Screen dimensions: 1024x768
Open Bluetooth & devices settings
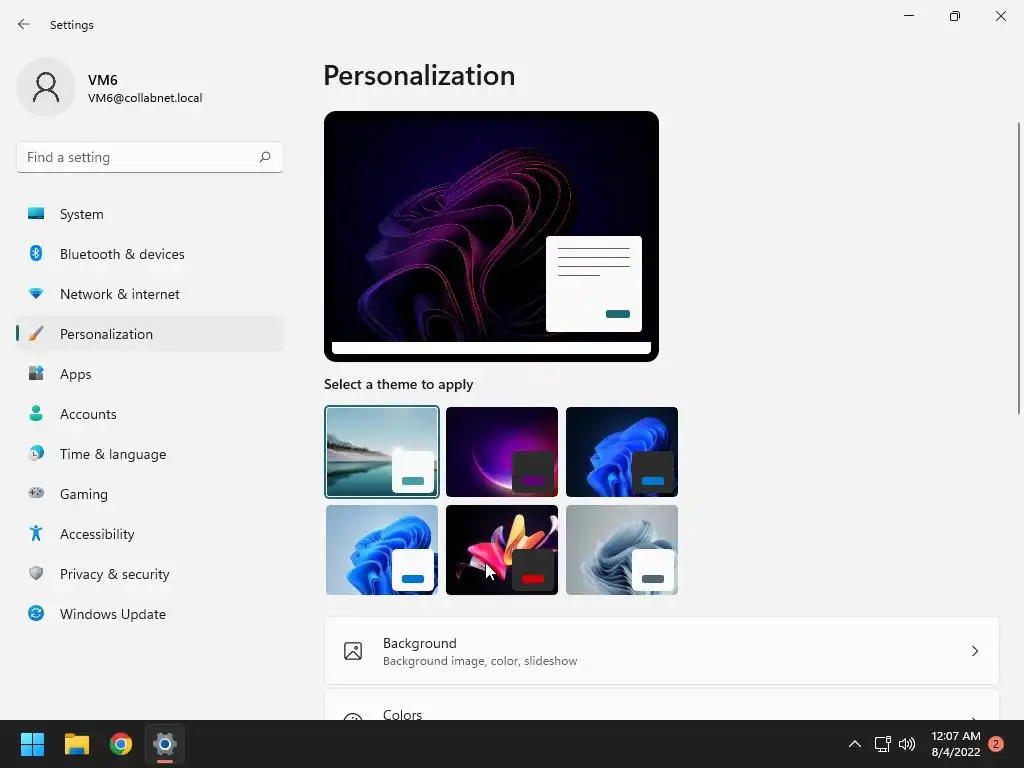(x=150, y=254)
